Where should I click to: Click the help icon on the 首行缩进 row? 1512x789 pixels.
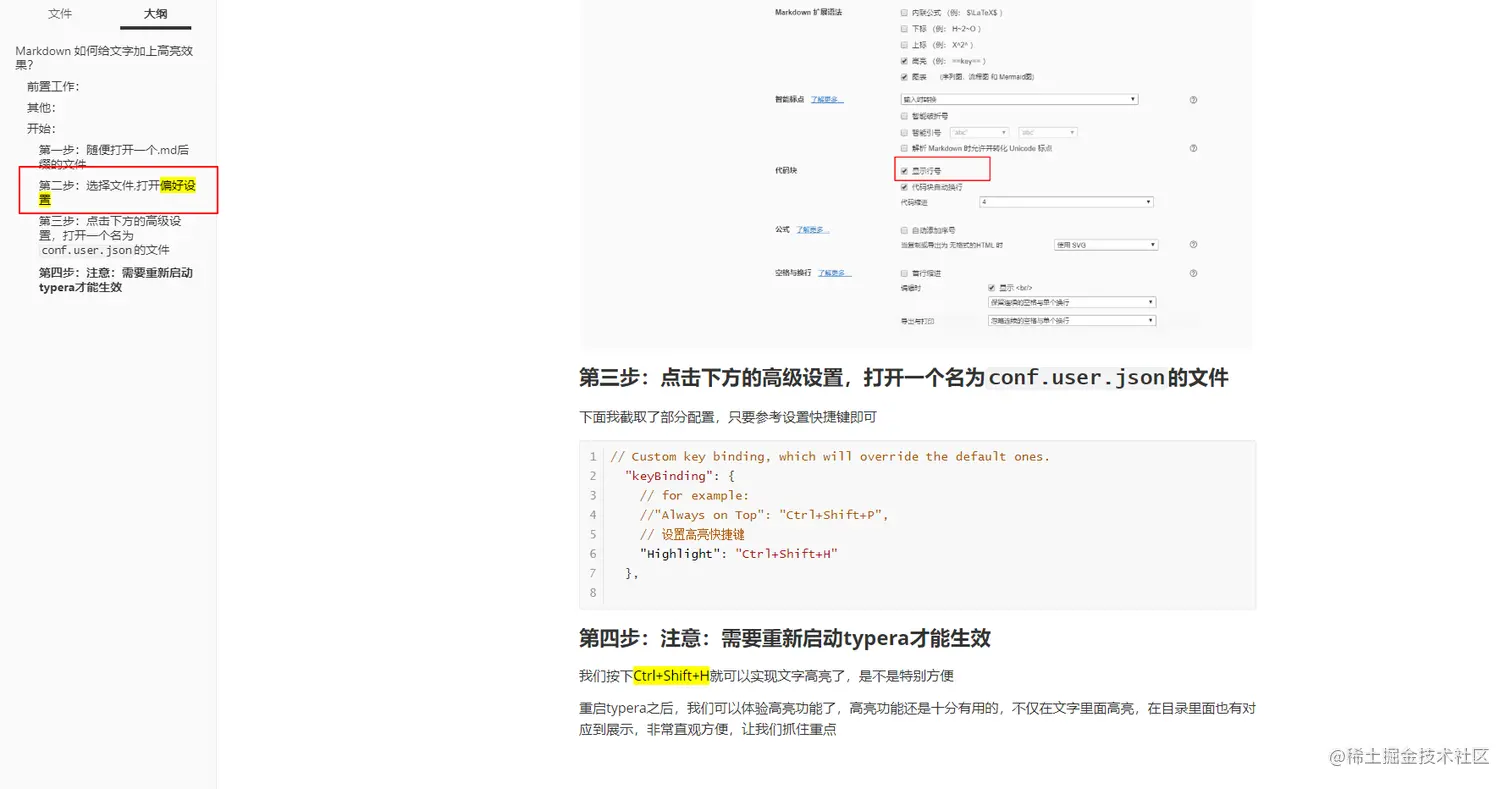(x=1193, y=273)
